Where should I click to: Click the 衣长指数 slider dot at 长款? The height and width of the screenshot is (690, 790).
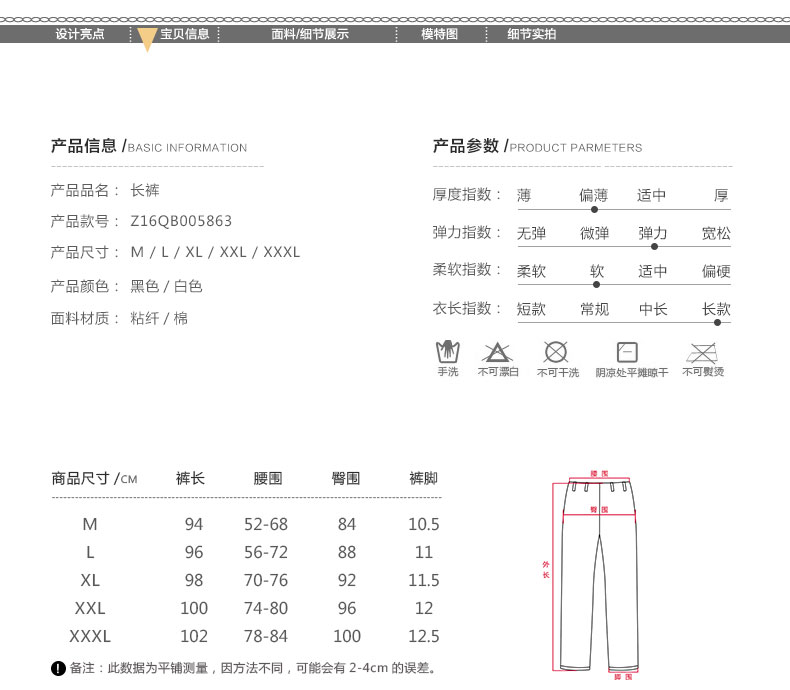[717, 322]
